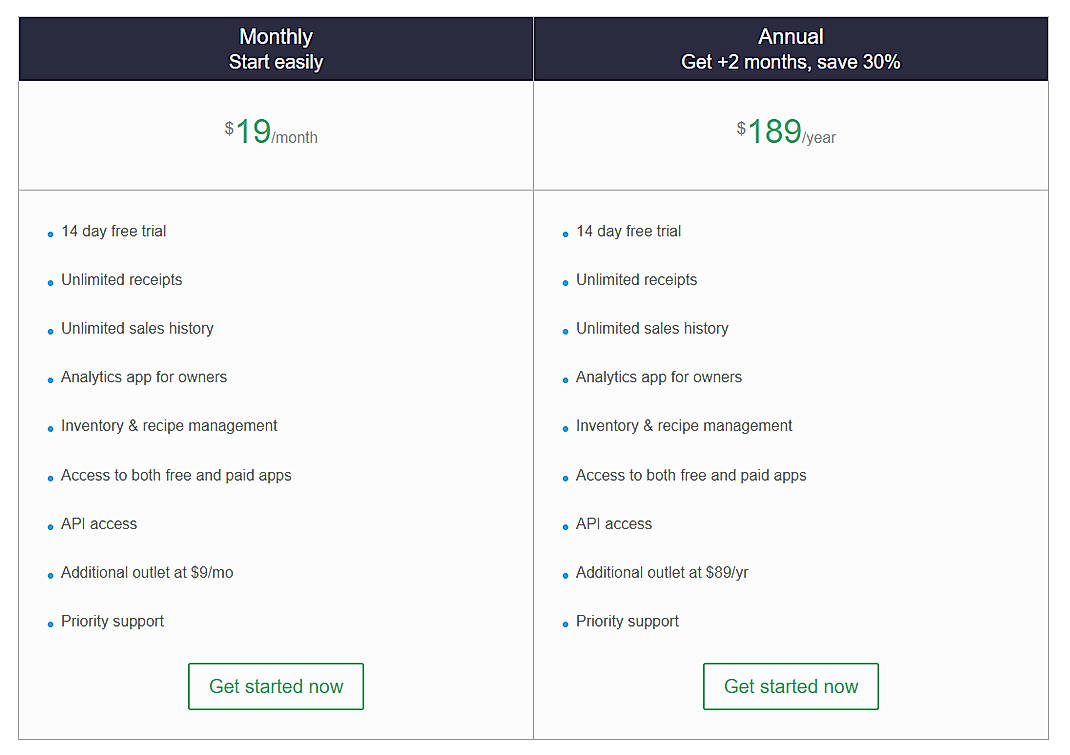The image size is (1070, 755).
Task: Click 'Inventory & recipe management' under Monthly
Action: pyautogui.click(x=169, y=426)
